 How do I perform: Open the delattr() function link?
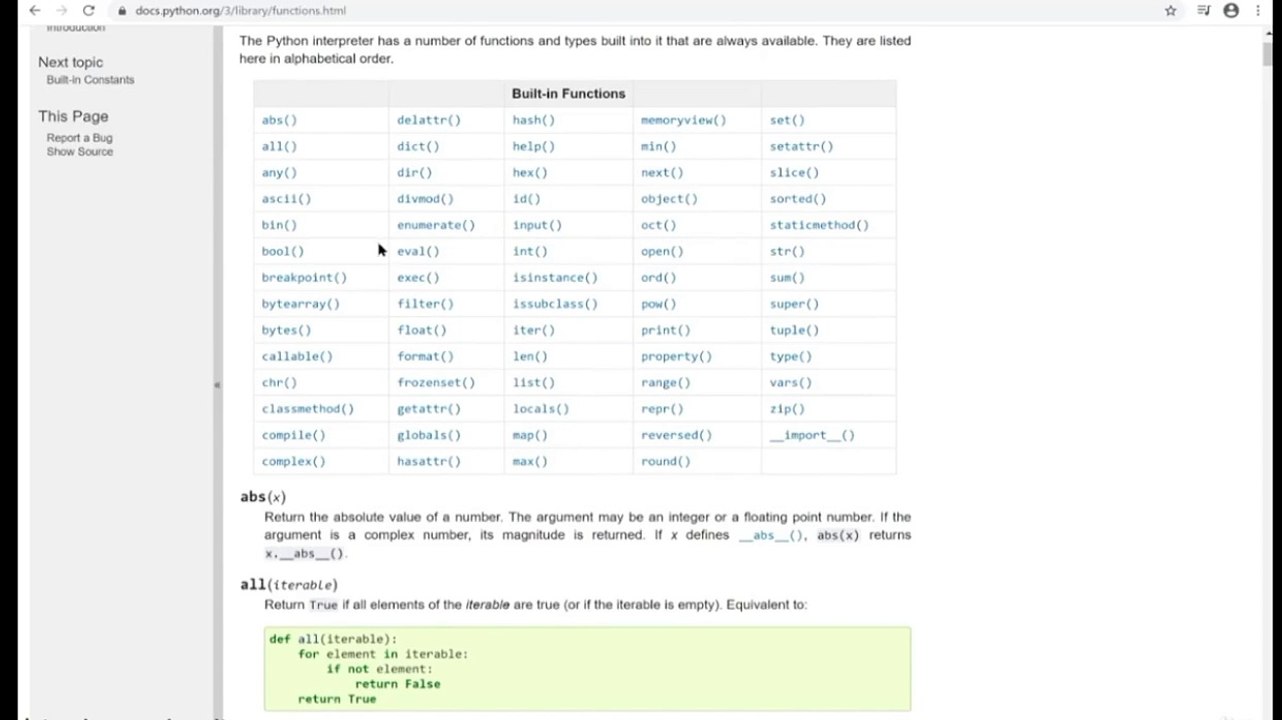tap(429, 120)
